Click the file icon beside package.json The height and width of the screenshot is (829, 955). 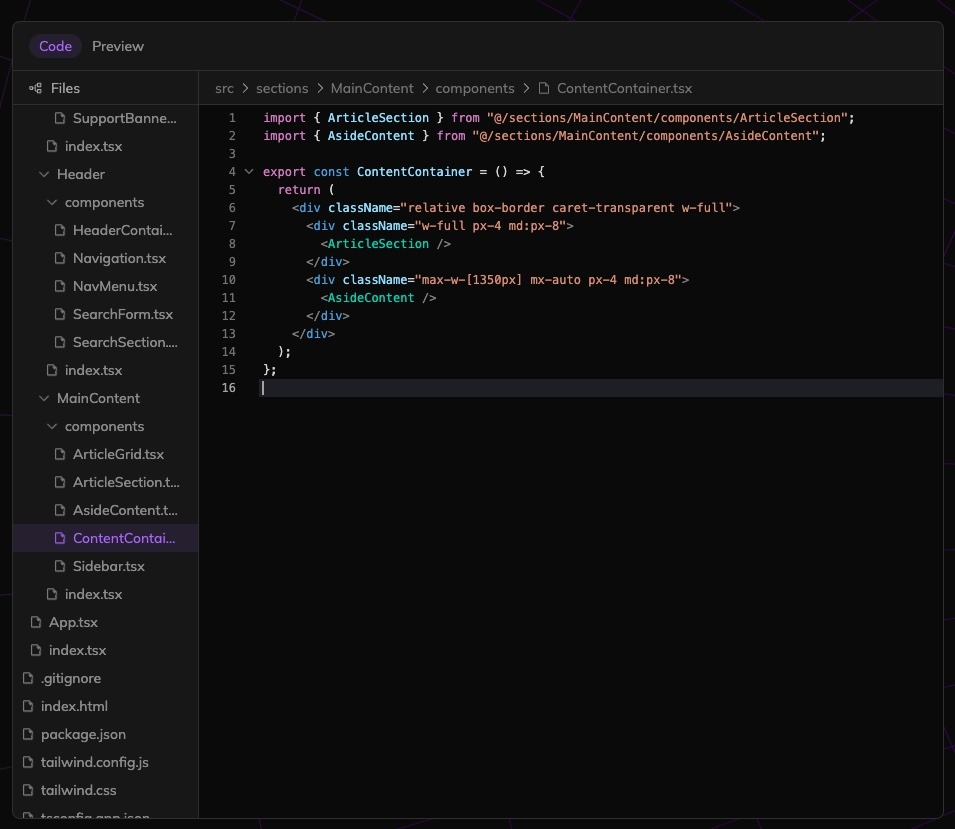tap(28, 734)
